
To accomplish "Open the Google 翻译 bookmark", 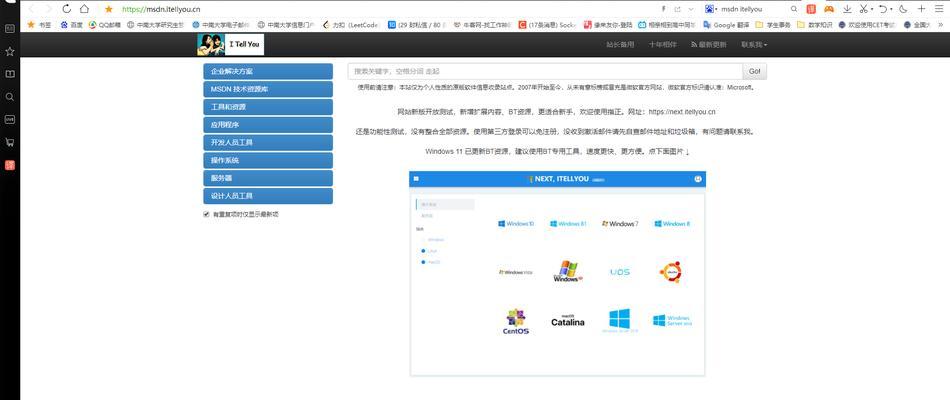I will 727,25.
